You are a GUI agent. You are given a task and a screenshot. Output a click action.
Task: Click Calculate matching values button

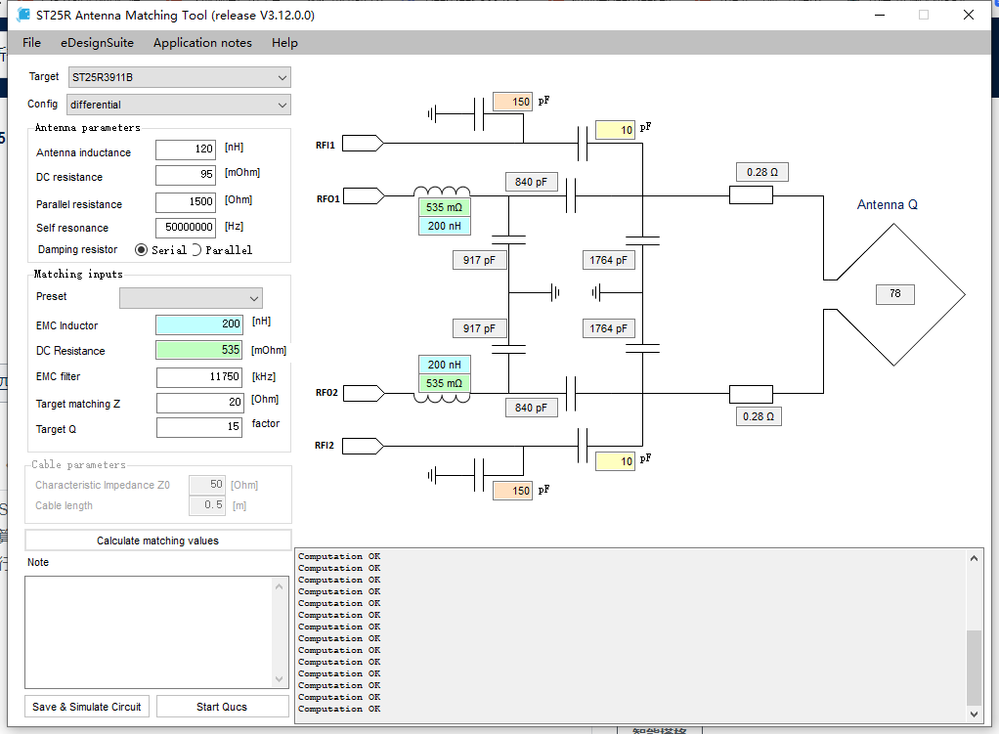157,540
